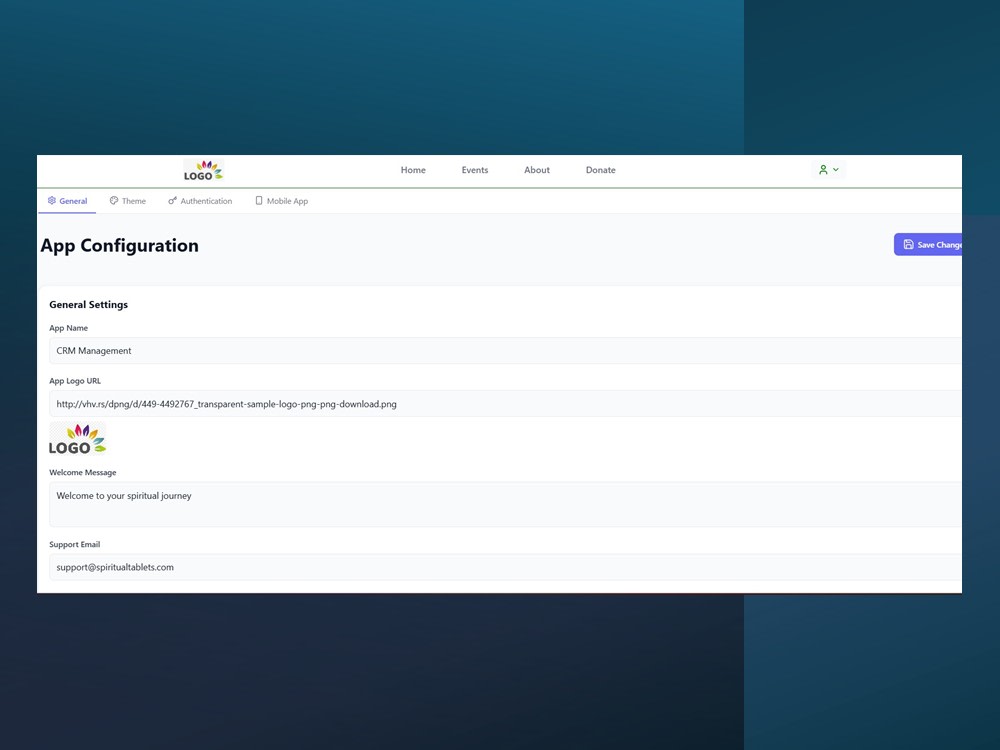
Task: Click the App Configuration heading
Action: [119, 246]
